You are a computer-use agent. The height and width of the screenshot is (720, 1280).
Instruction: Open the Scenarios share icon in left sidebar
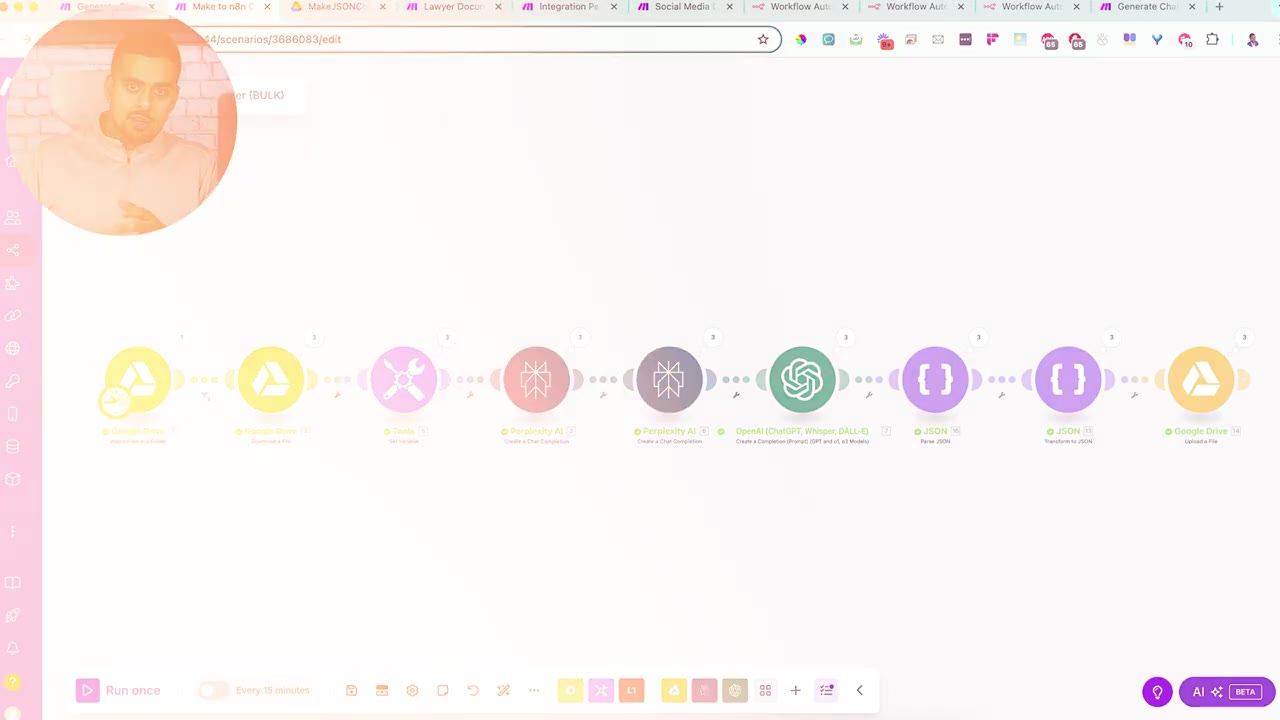click(13, 250)
